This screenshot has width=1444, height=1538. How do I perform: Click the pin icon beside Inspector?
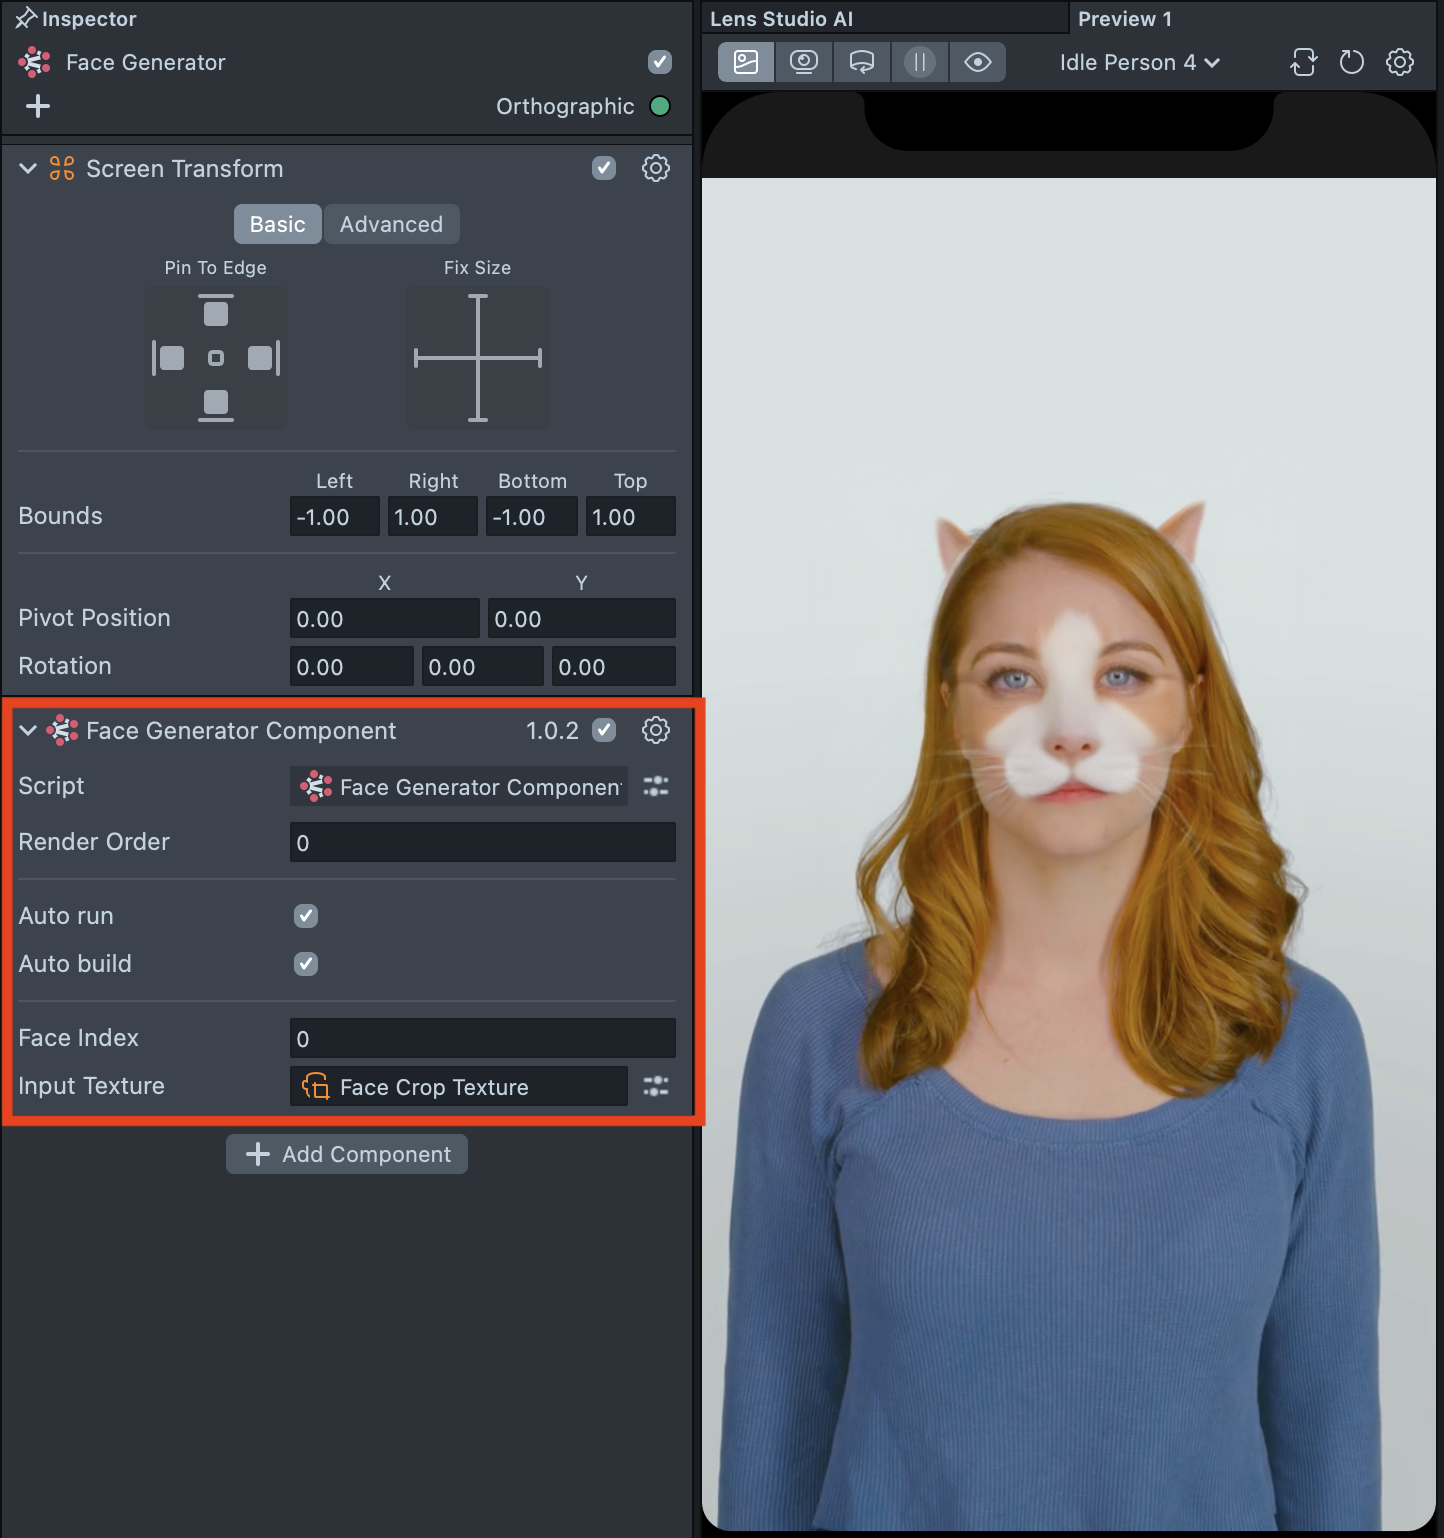[x=25, y=18]
